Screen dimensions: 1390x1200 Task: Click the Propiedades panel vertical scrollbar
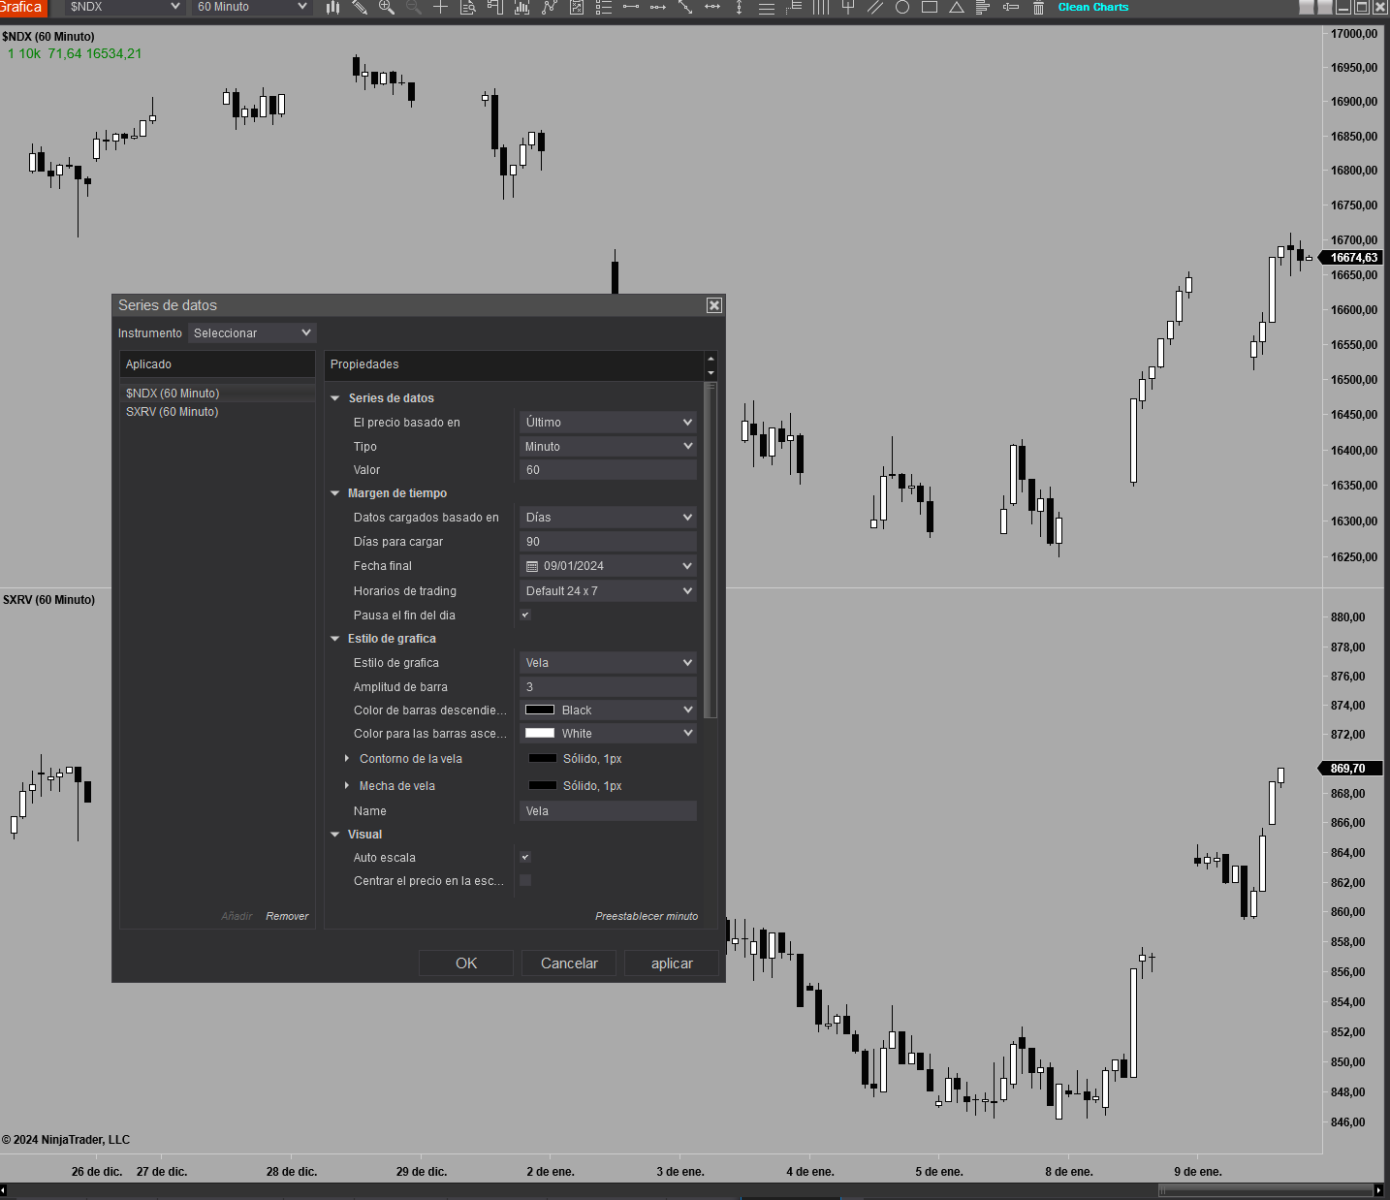711,550
